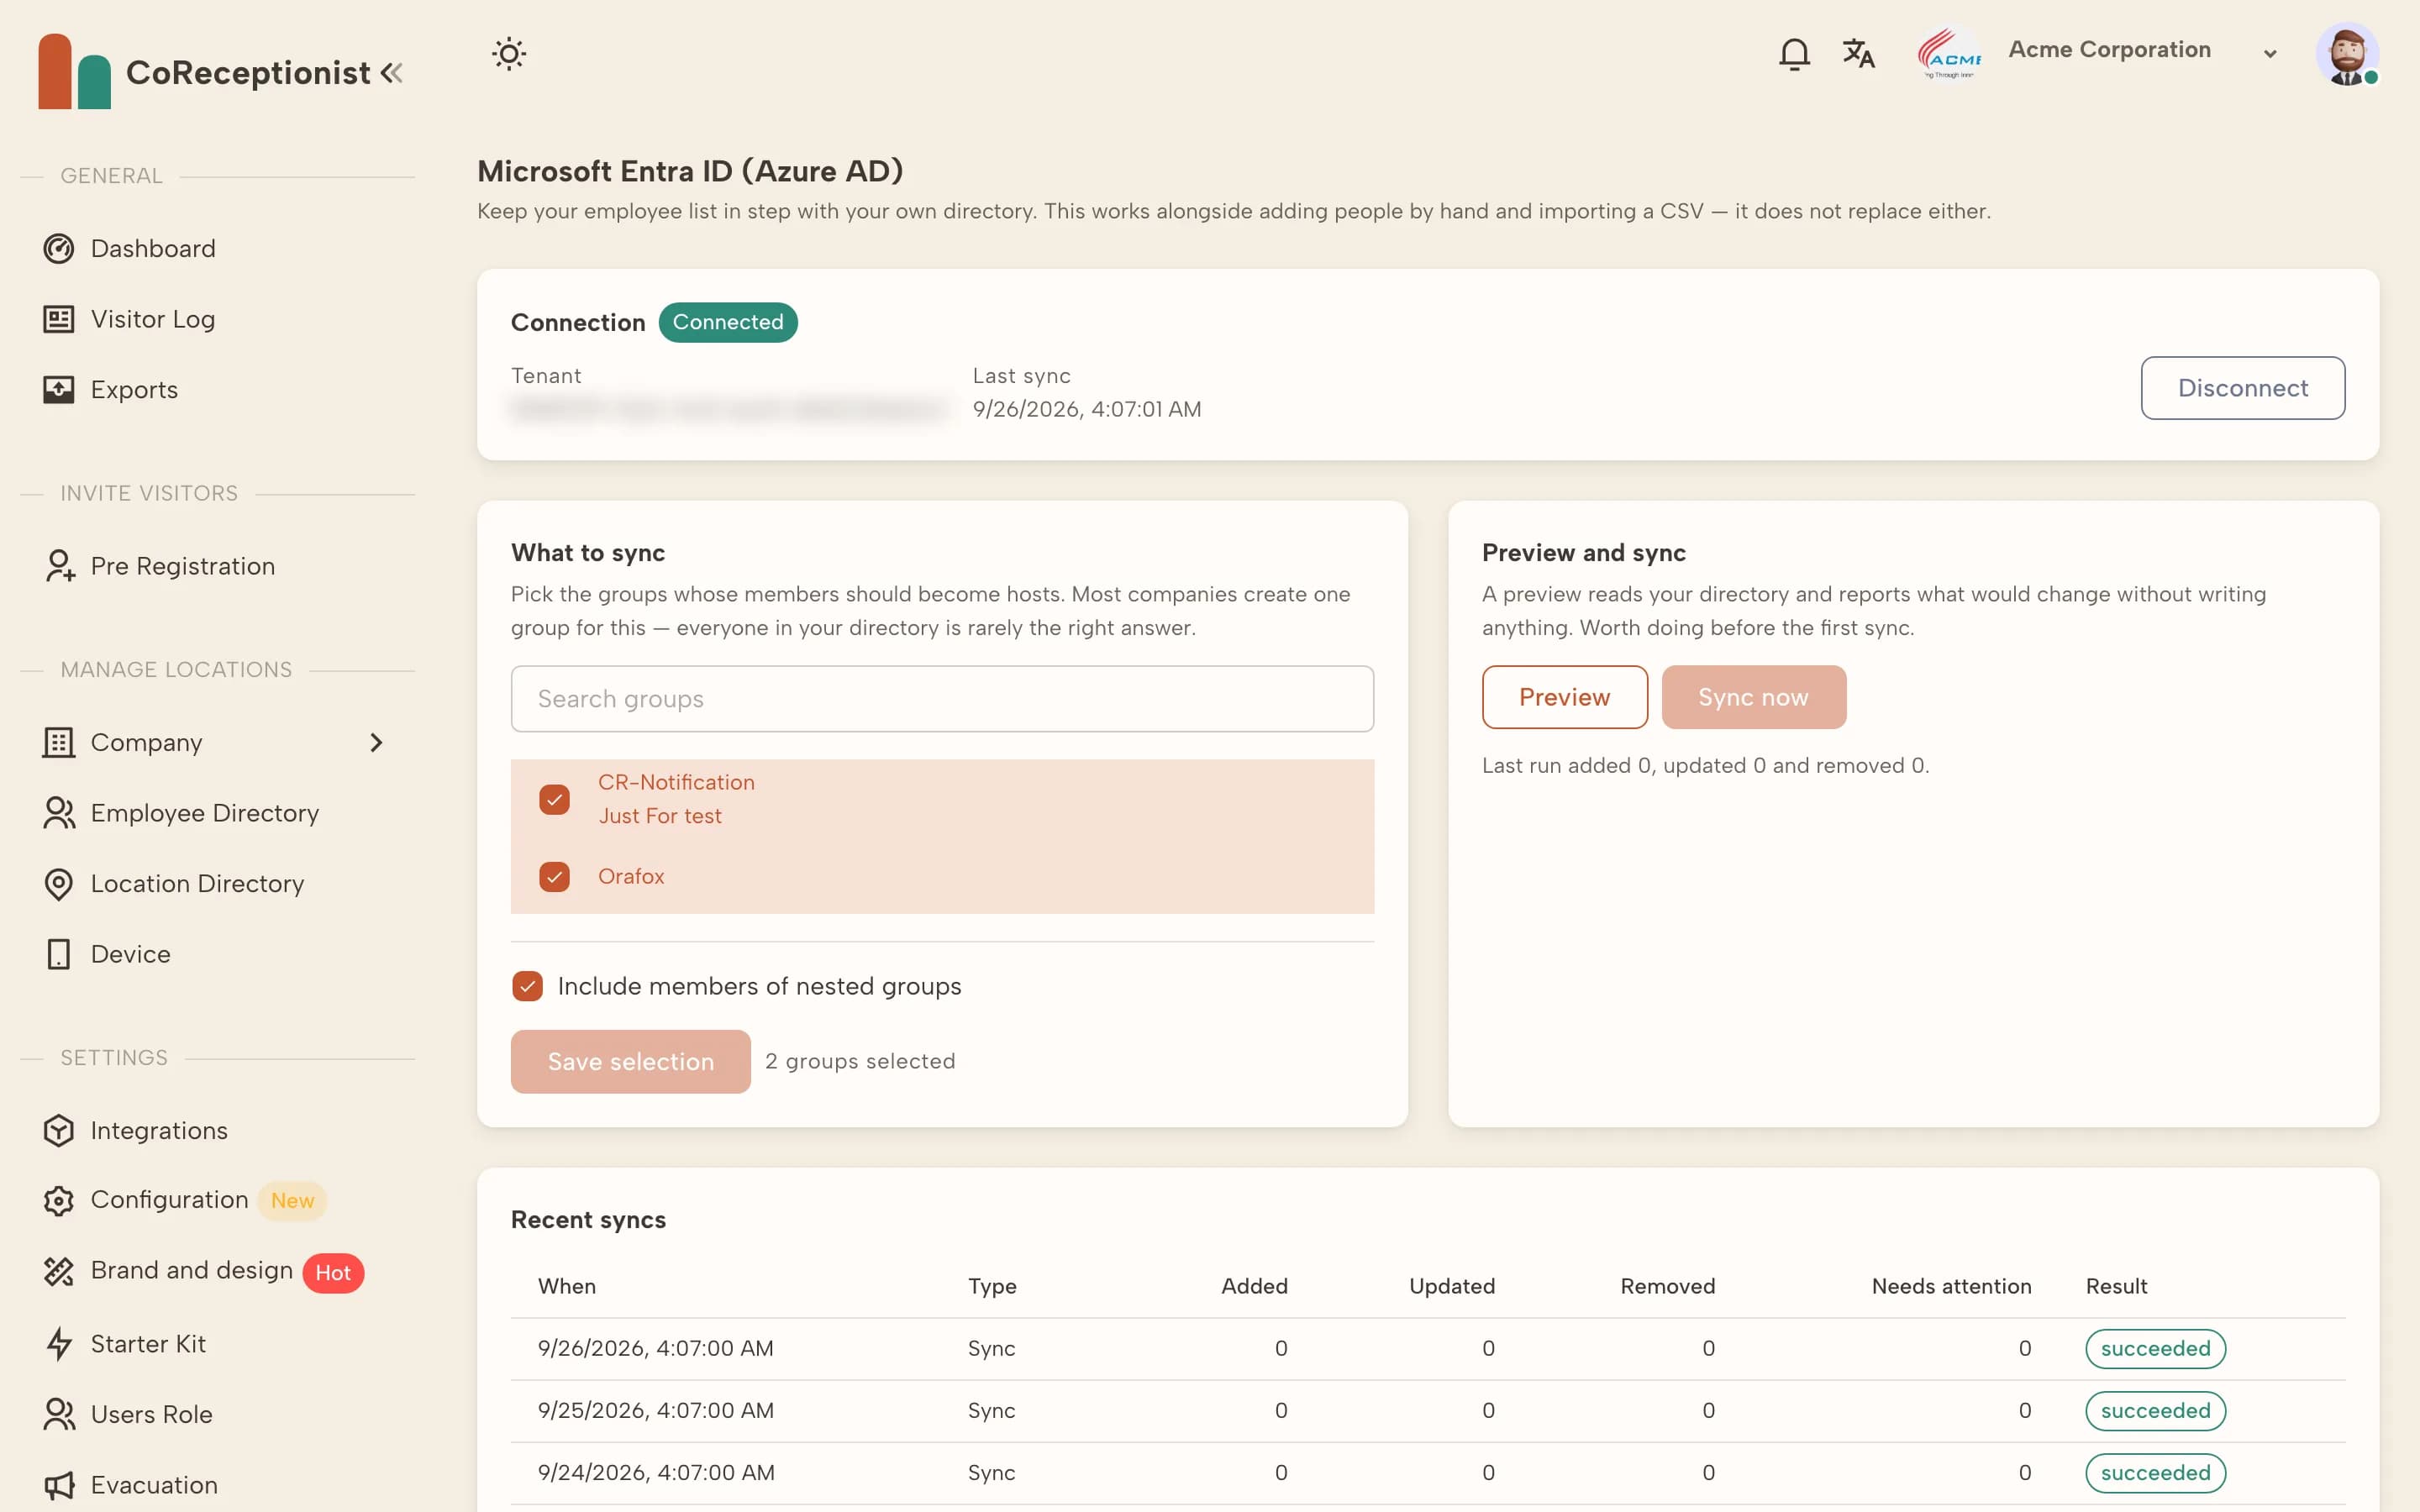Click the Device tablet icon
This screenshot has width=2420, height=1512.
tap(59, 954)
